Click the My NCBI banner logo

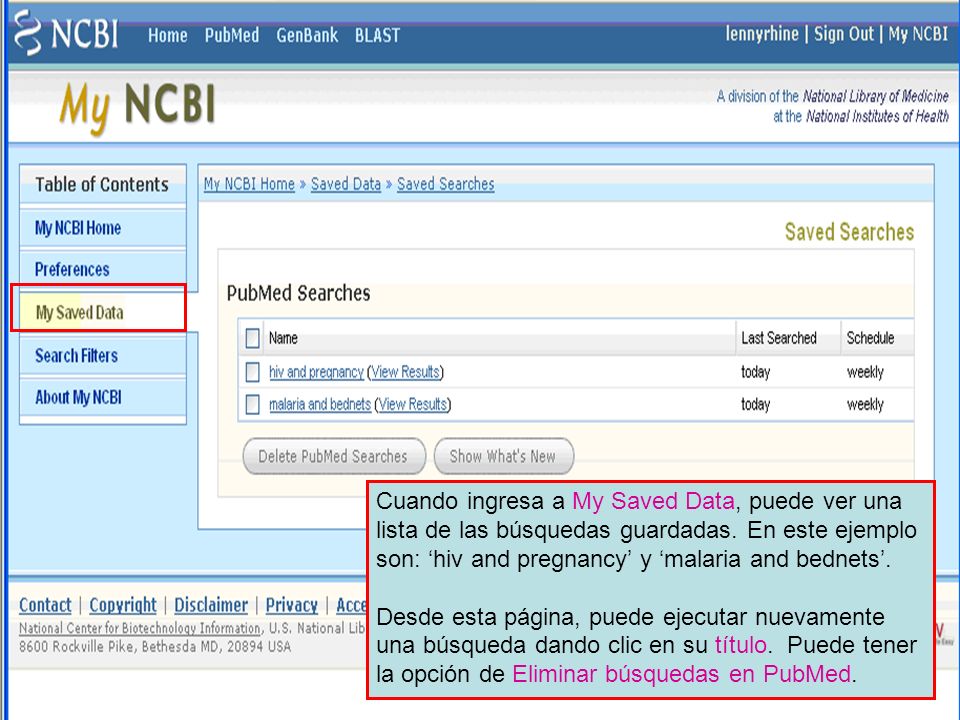[137, 107]
